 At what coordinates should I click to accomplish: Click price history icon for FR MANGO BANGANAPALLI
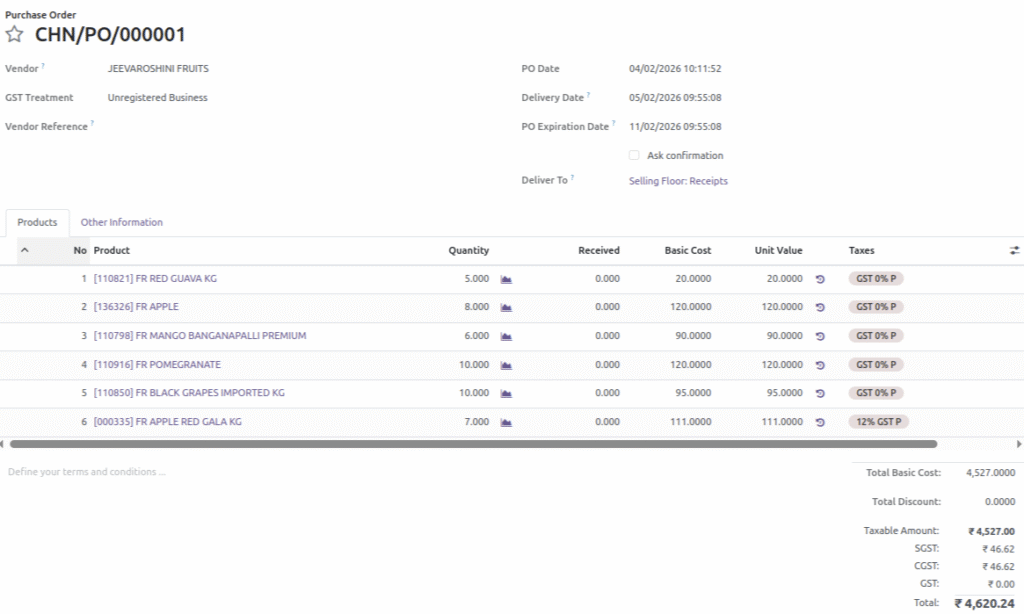click(820, 337)
